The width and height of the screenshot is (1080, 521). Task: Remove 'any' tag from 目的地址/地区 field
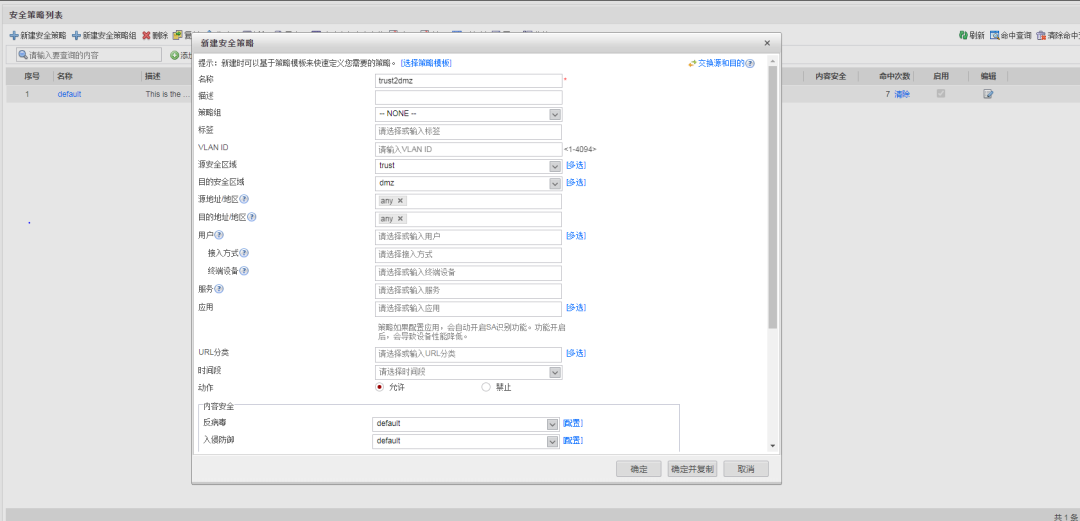coord(401,219)
